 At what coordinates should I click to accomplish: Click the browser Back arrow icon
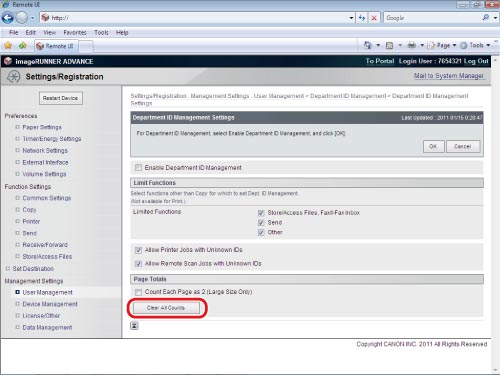tap(8, 18)
